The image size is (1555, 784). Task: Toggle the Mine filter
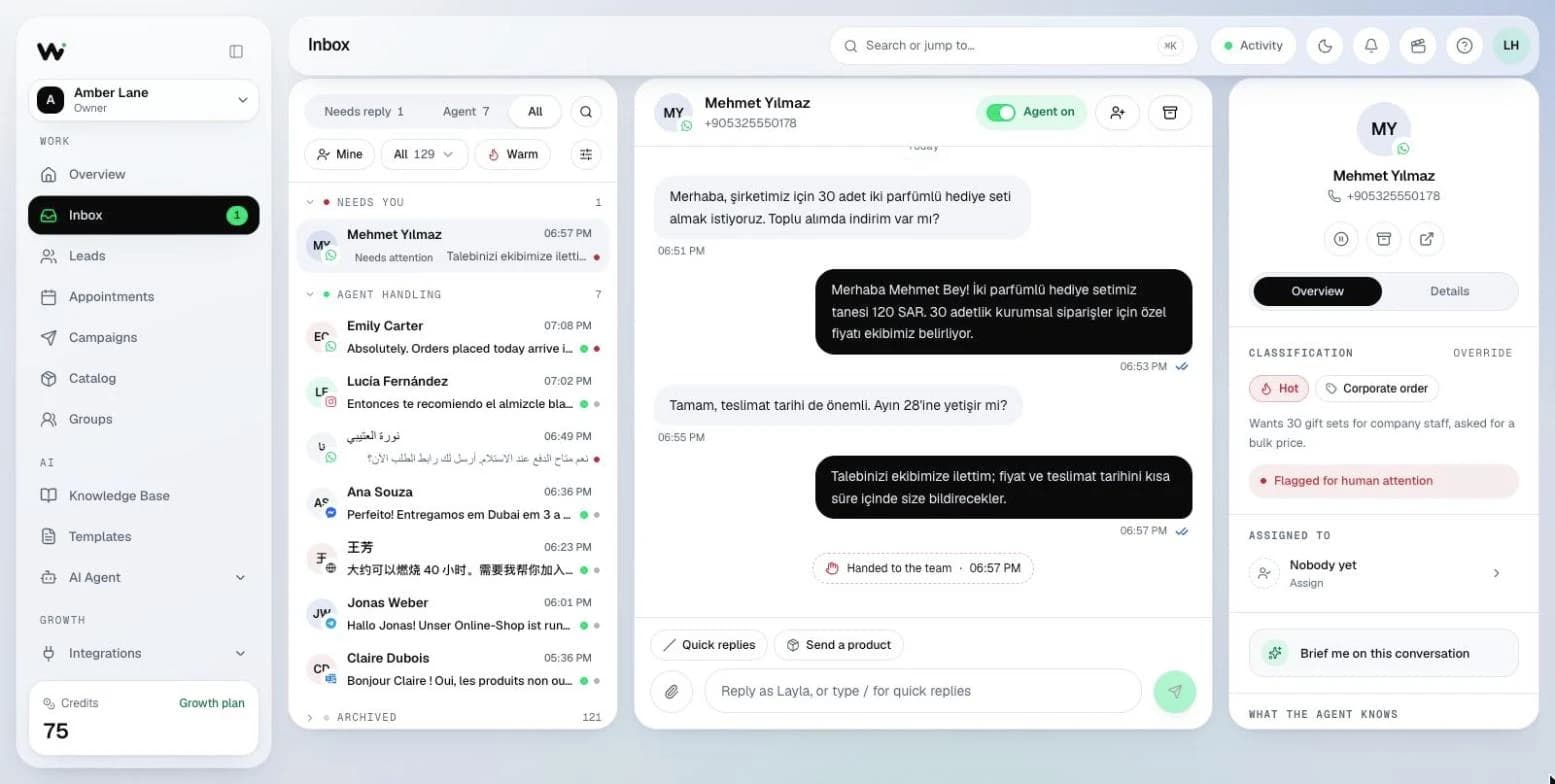coord(339,154)
